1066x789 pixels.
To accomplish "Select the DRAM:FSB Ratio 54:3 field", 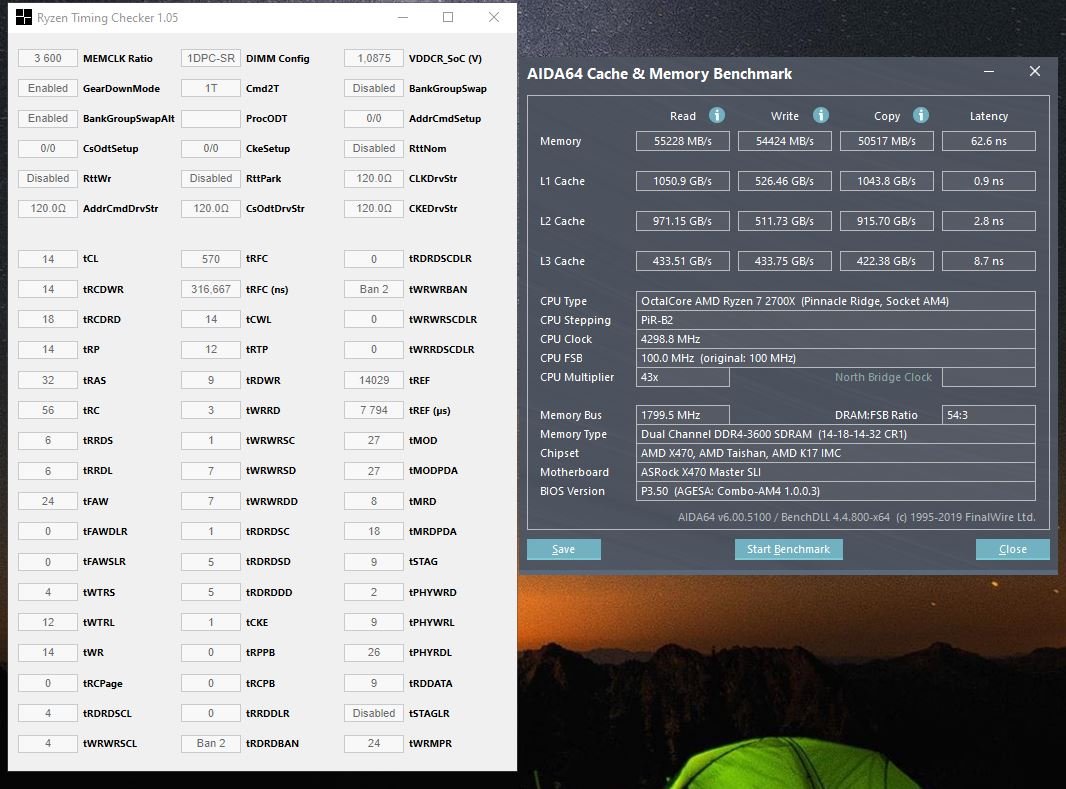I will pyautogui.click(x=988, y=415).
